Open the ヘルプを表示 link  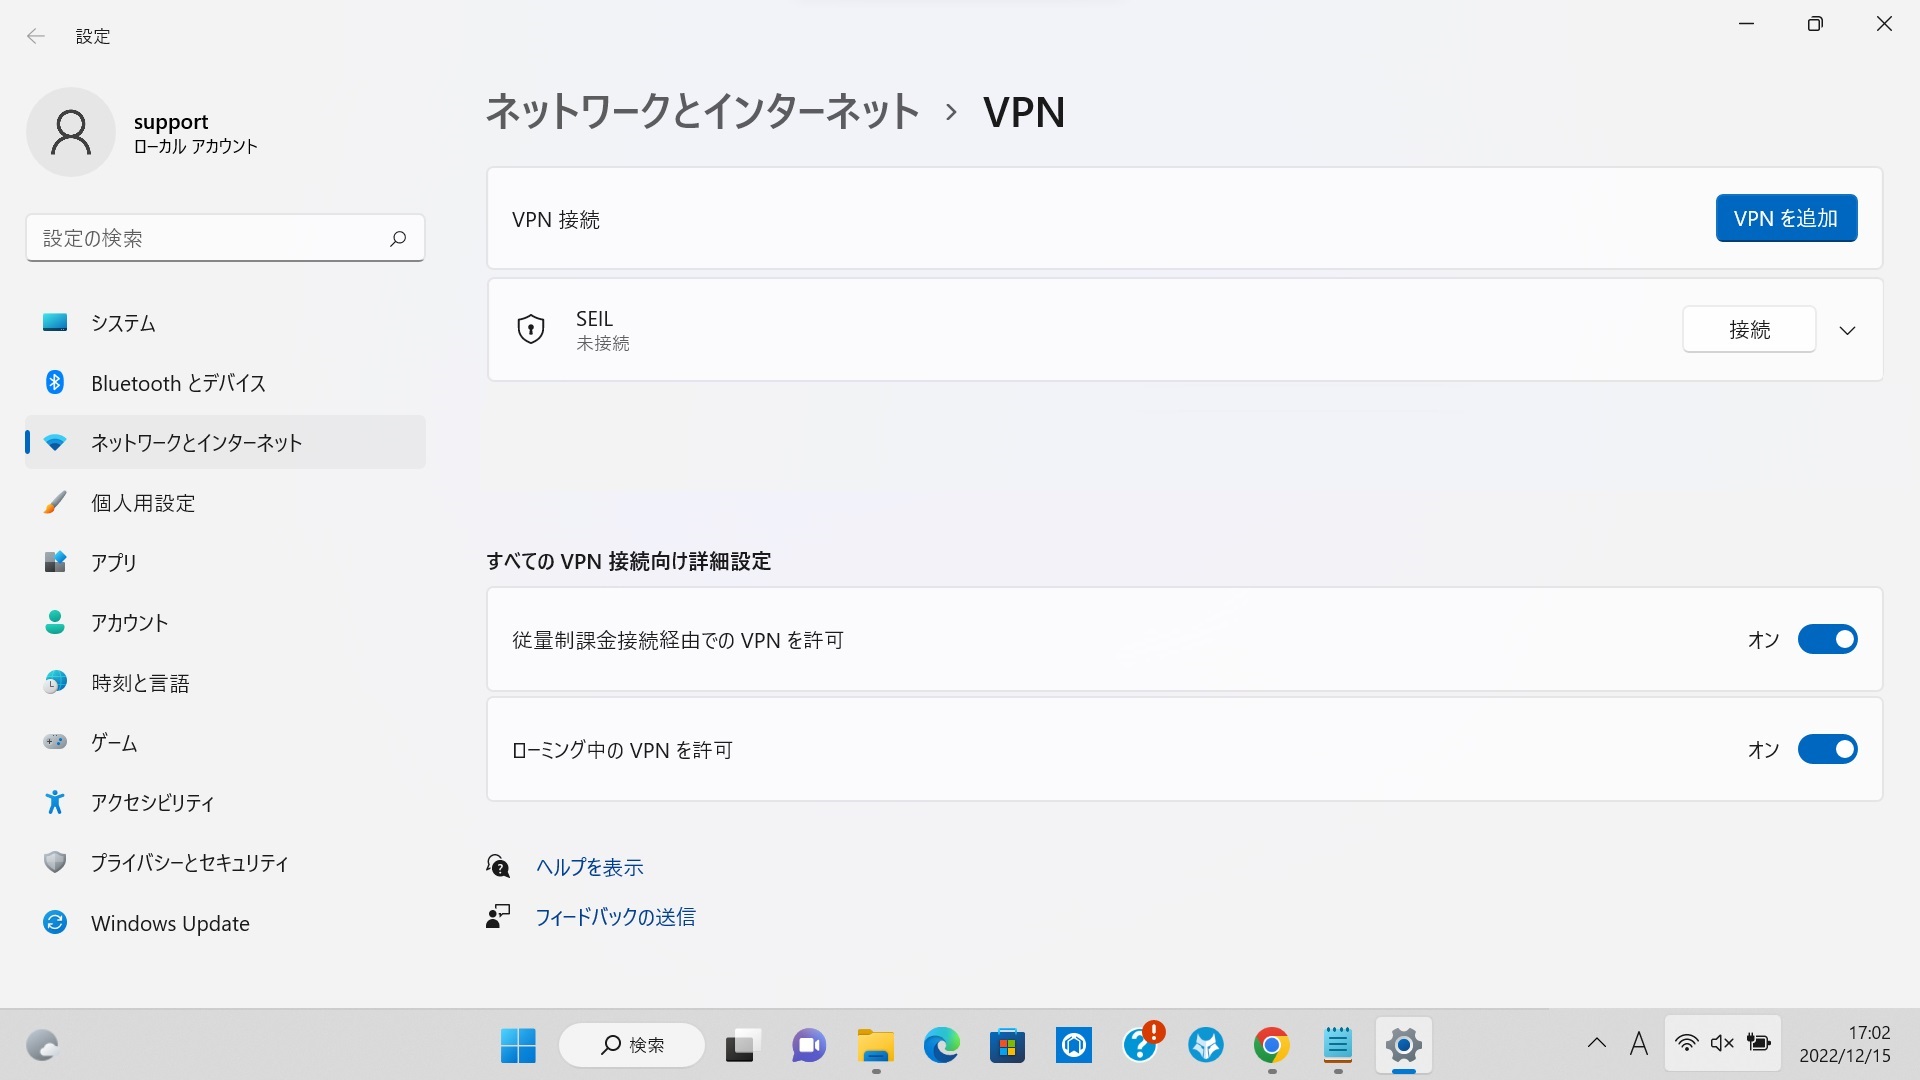(589, 867)
